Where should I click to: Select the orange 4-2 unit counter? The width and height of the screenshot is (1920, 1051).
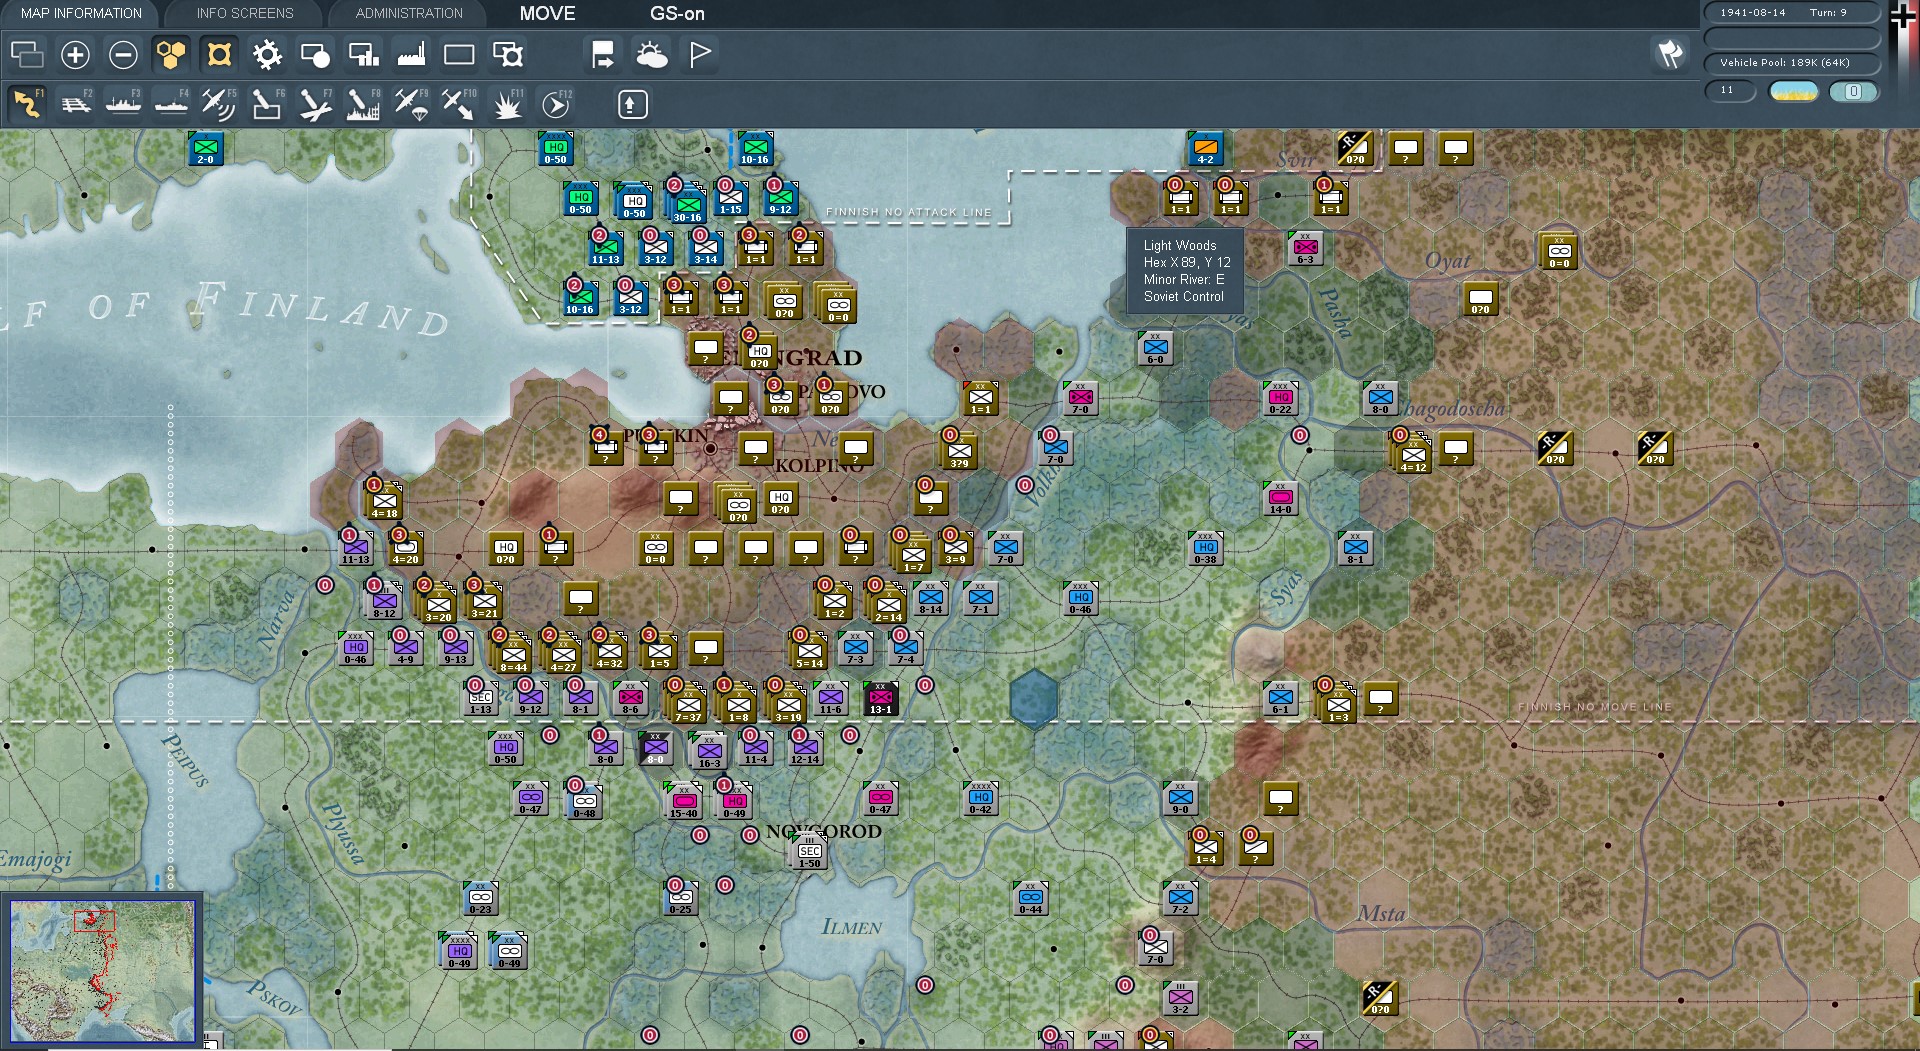click(x=1205, y=148)
